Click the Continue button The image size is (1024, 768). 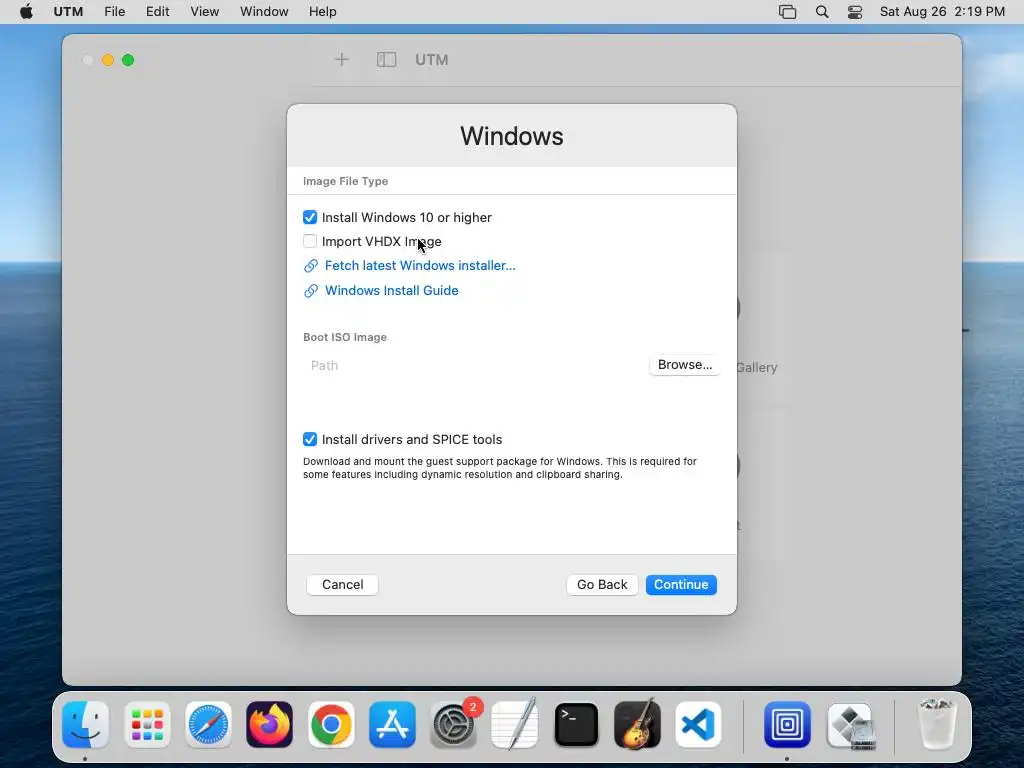(681, 584)
